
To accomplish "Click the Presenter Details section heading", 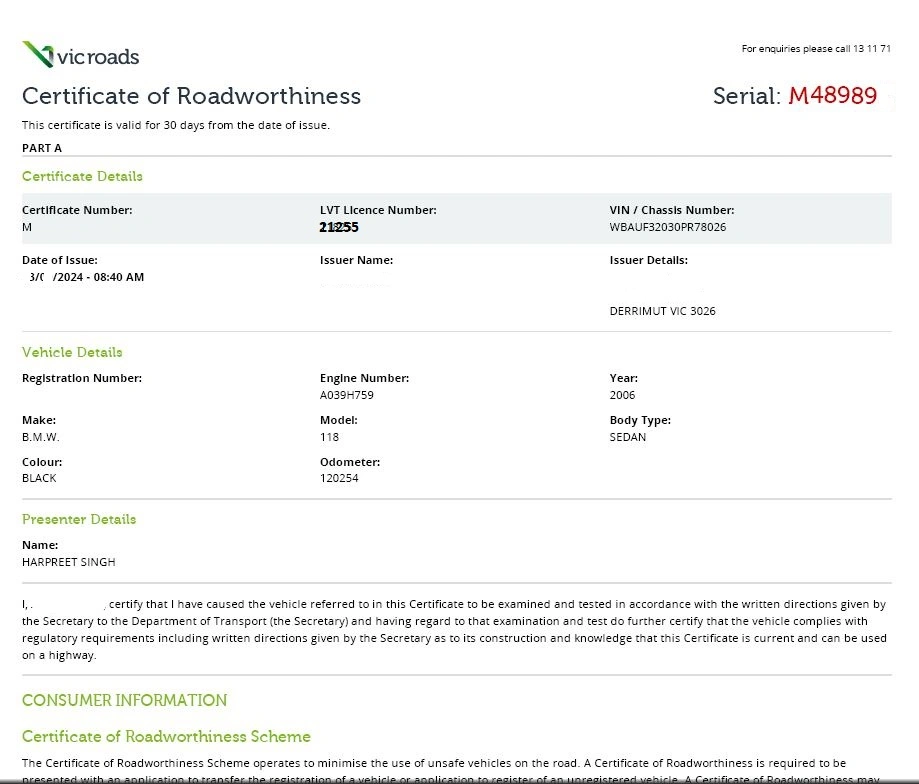I will tap(79, 519).
